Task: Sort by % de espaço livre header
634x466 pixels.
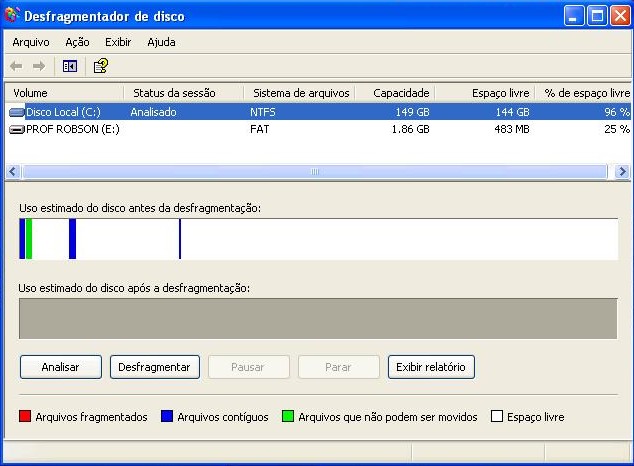Action: pos(583,93)
